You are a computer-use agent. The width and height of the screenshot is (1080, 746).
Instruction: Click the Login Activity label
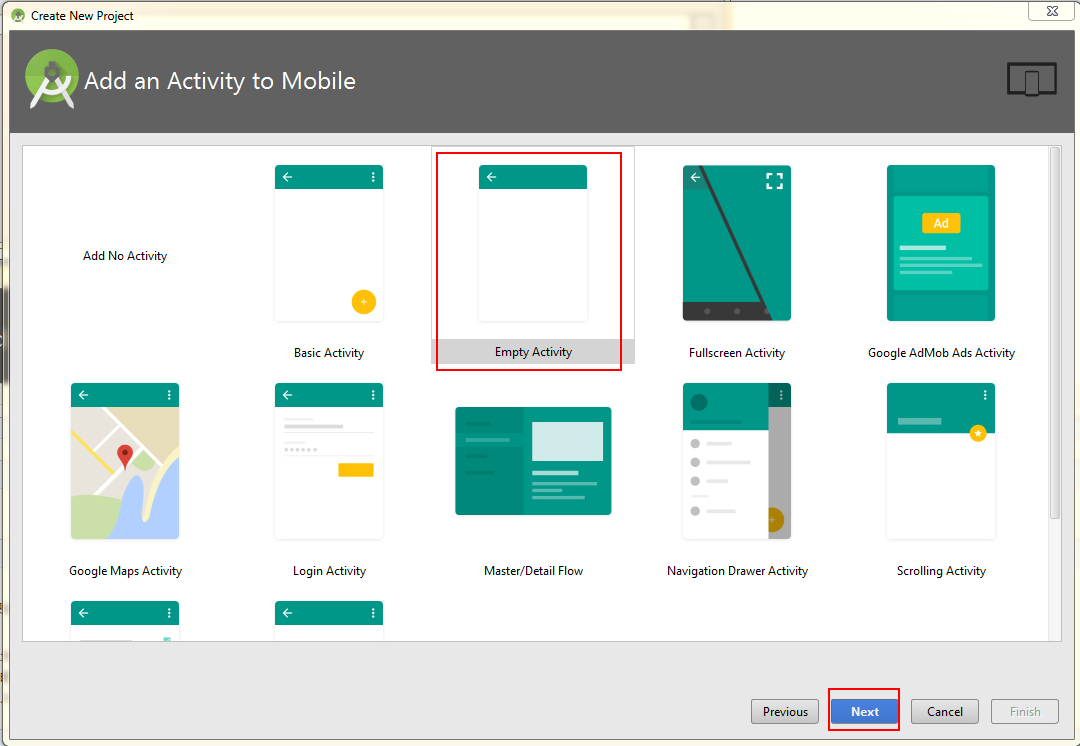click(329, 570)
